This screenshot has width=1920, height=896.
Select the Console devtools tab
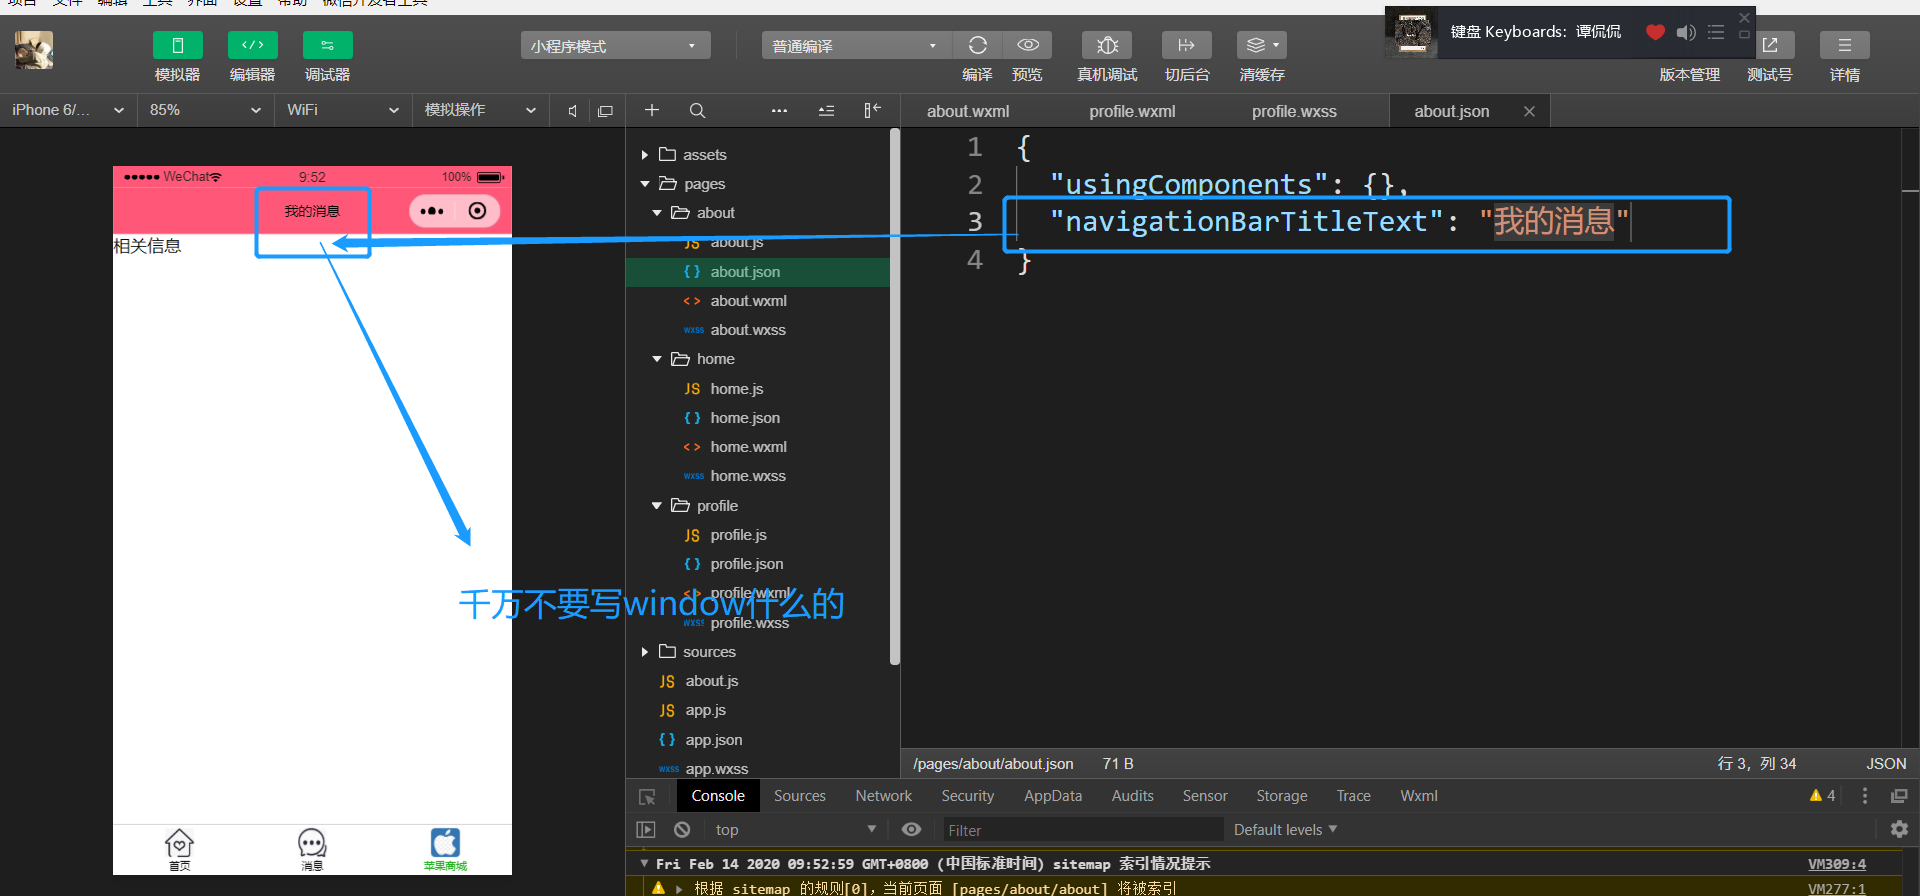pos(718,796)
